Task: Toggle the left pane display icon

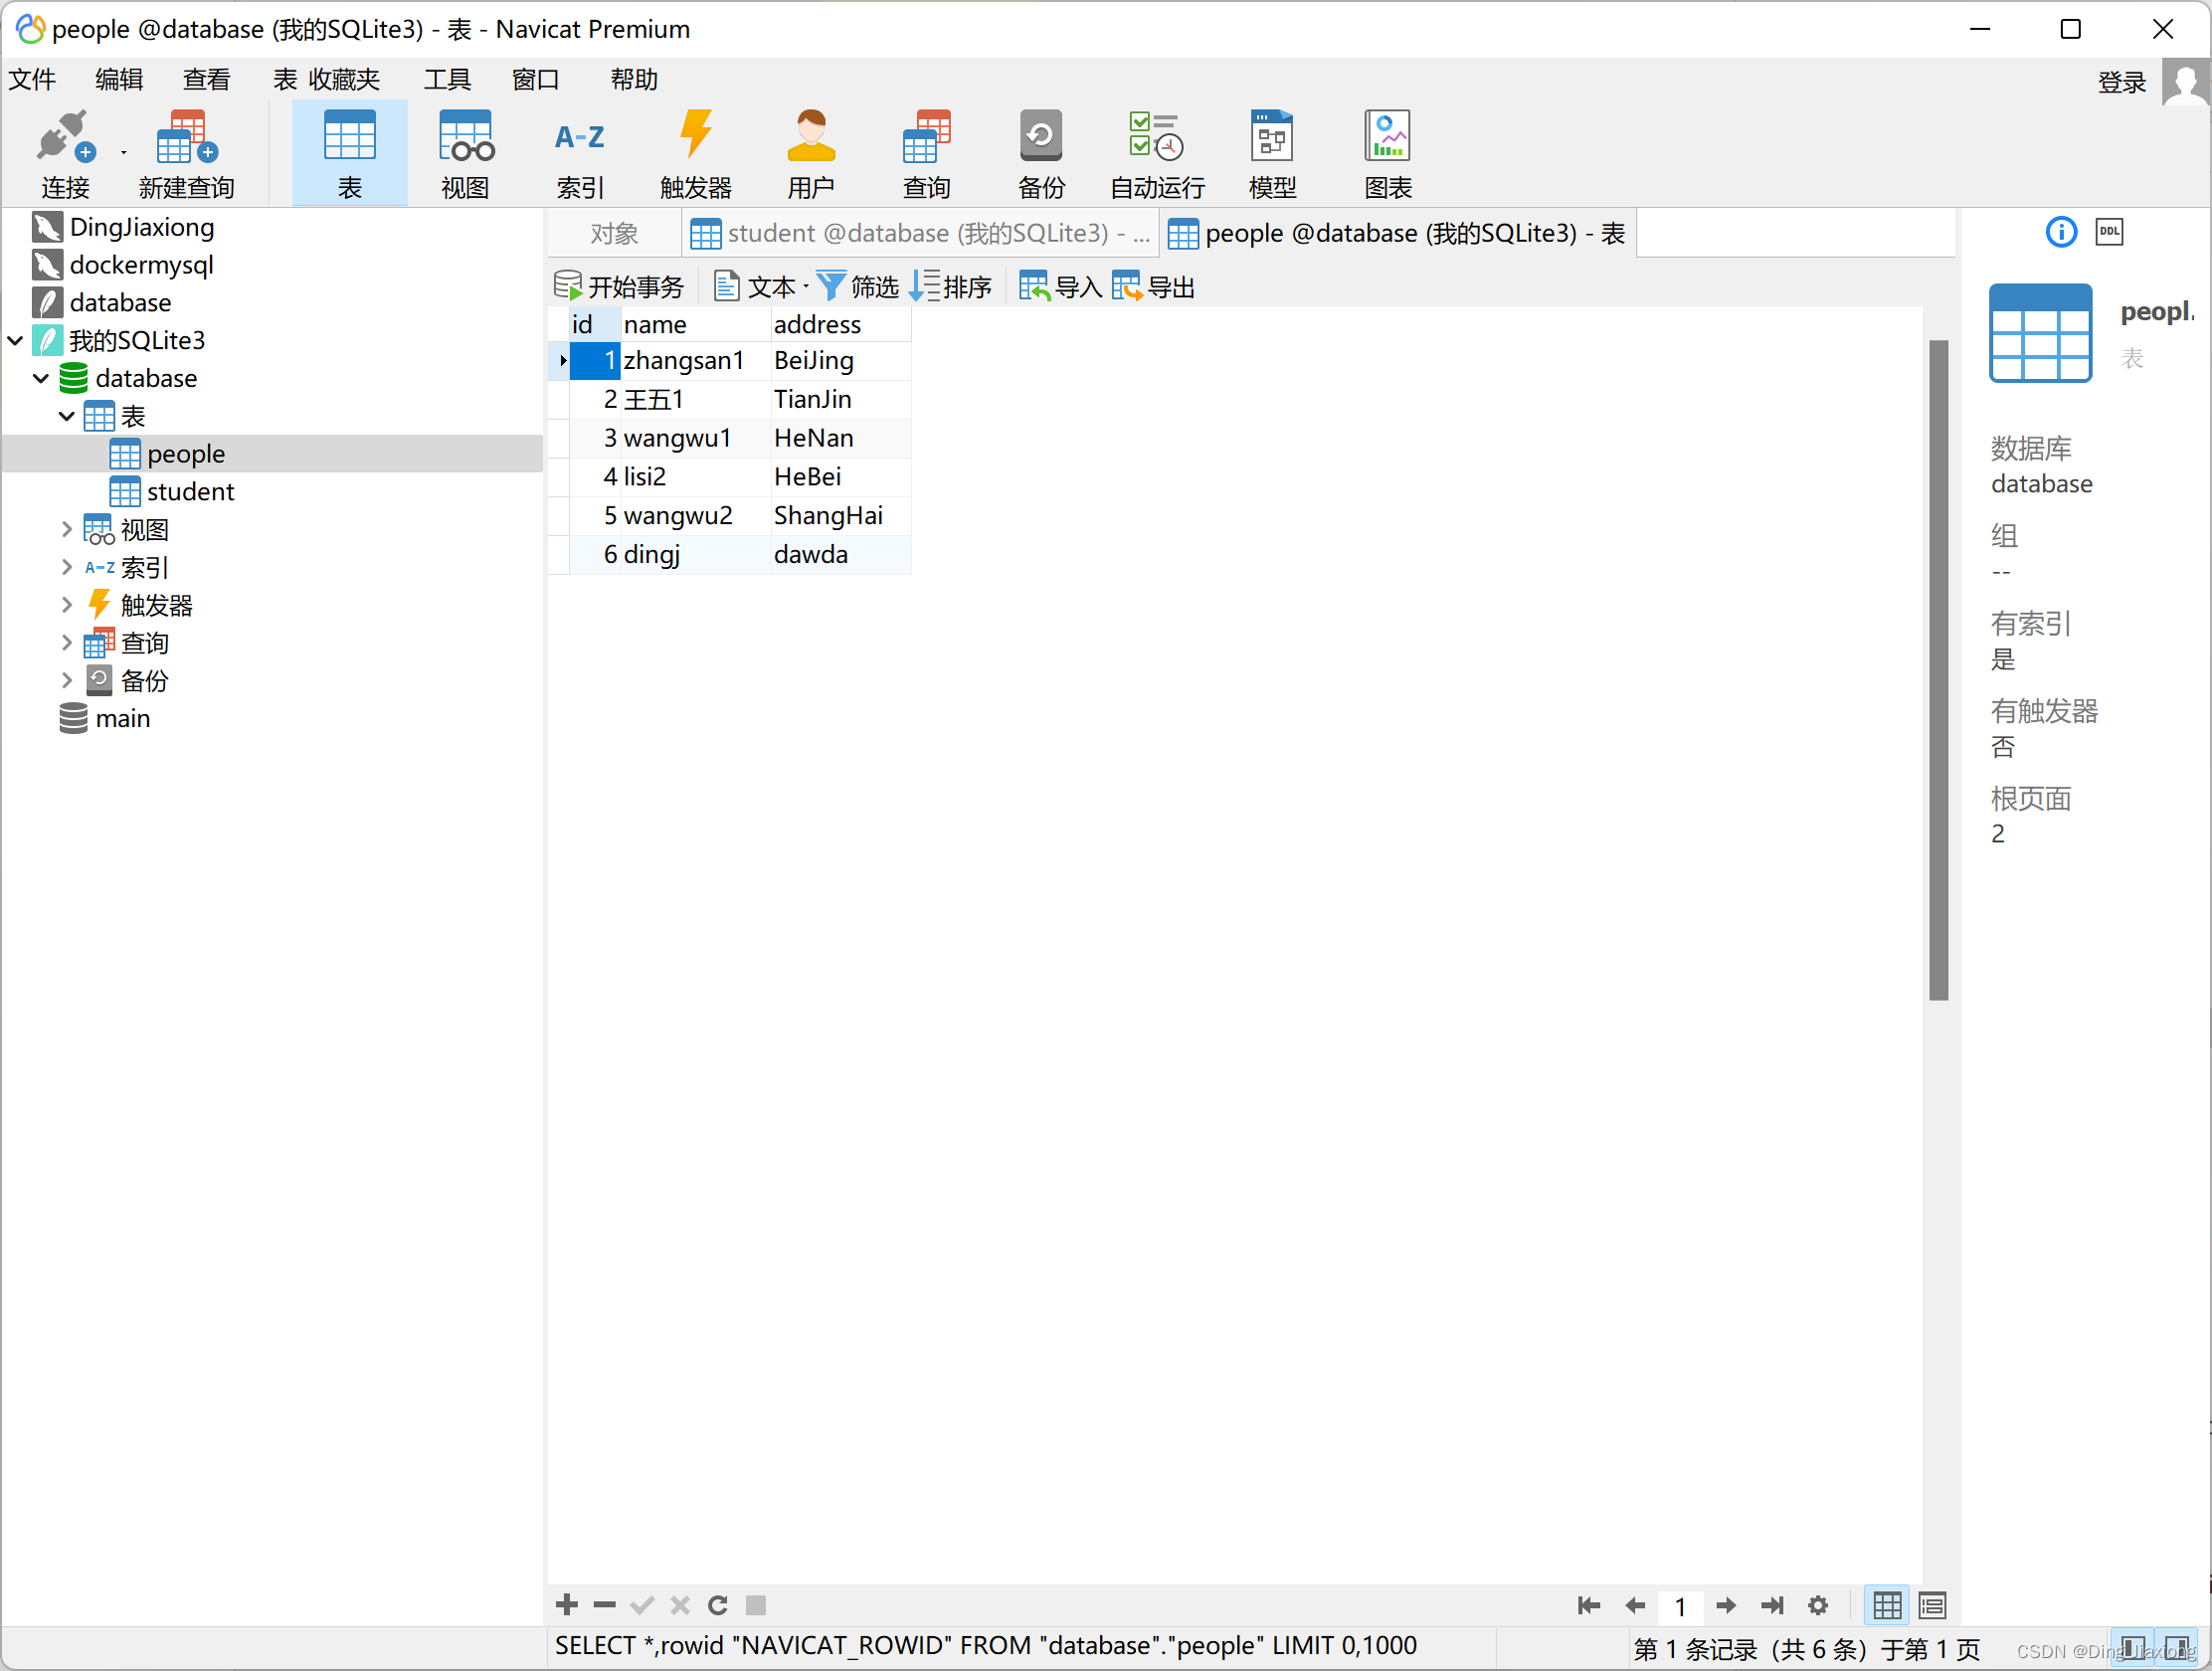Action: click(2133, 1648)
